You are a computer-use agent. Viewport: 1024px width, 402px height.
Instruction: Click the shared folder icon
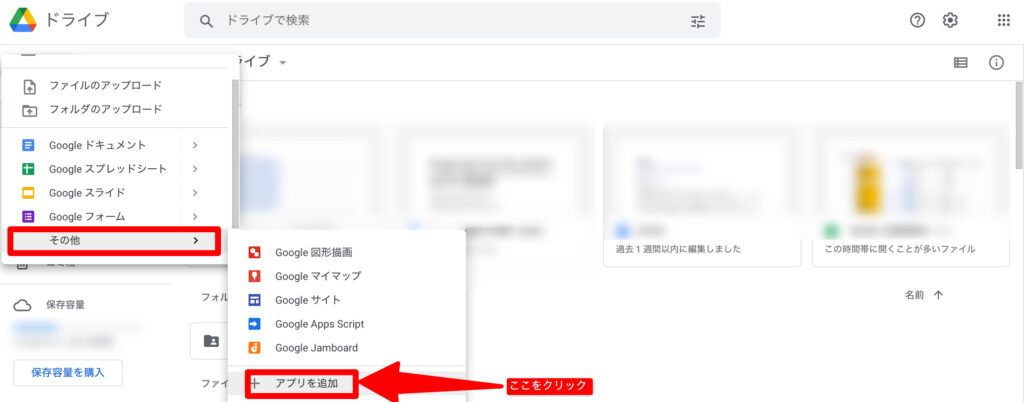click(211, 341)
